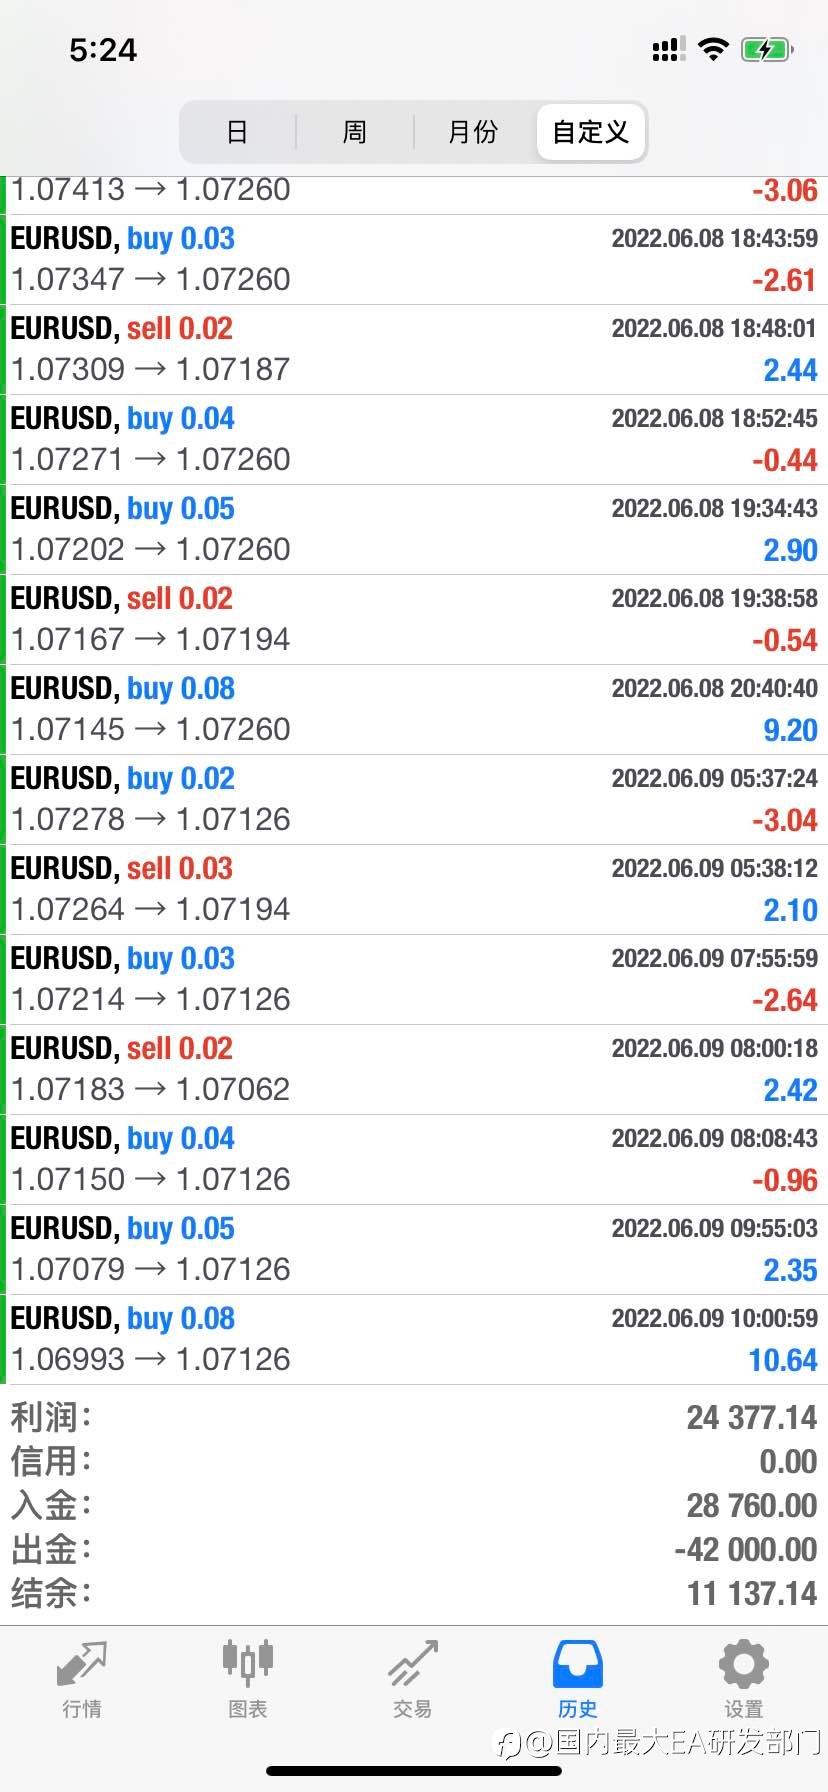Open EURUSD buy 0.08 trade with 10.64 profit
Screen dimensions: 828x1792
pos(414,1340)
